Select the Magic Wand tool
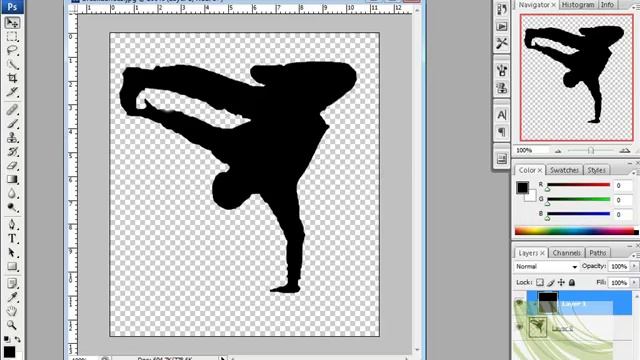640x360 pixels. tap(12, 64)
